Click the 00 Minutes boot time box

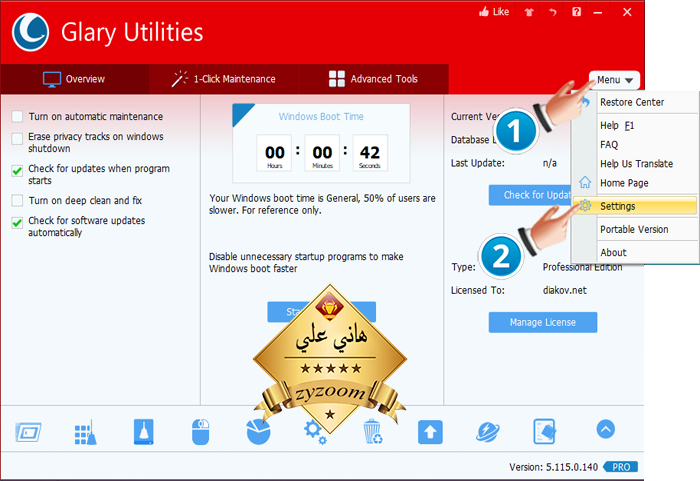pos(322,153)
